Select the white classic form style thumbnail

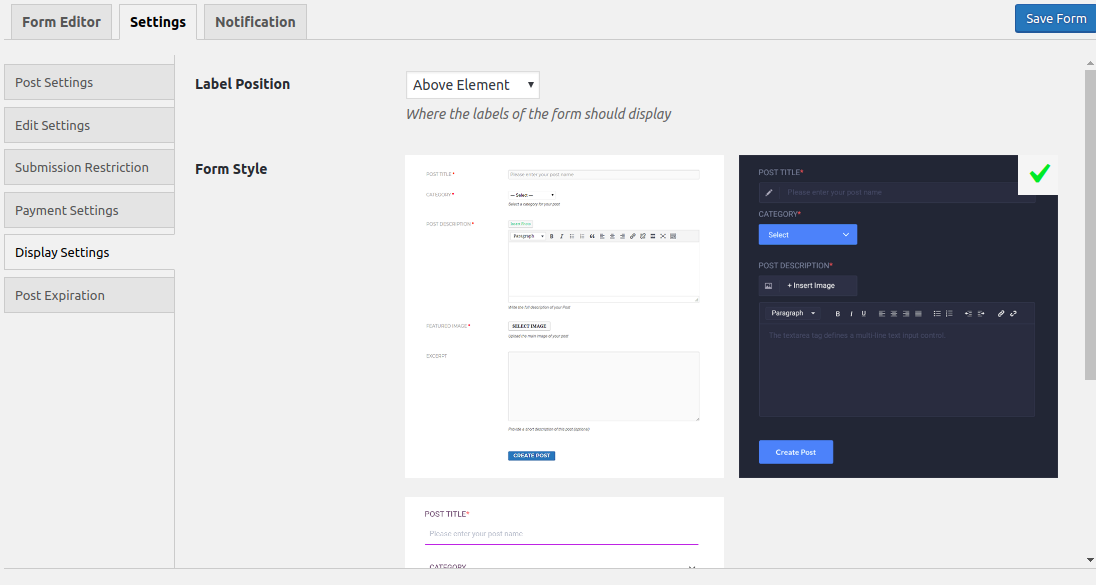pos(564,317)
